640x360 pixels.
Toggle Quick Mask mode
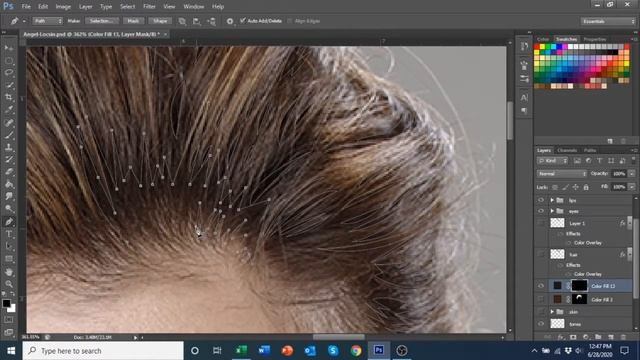click(9, 320)
